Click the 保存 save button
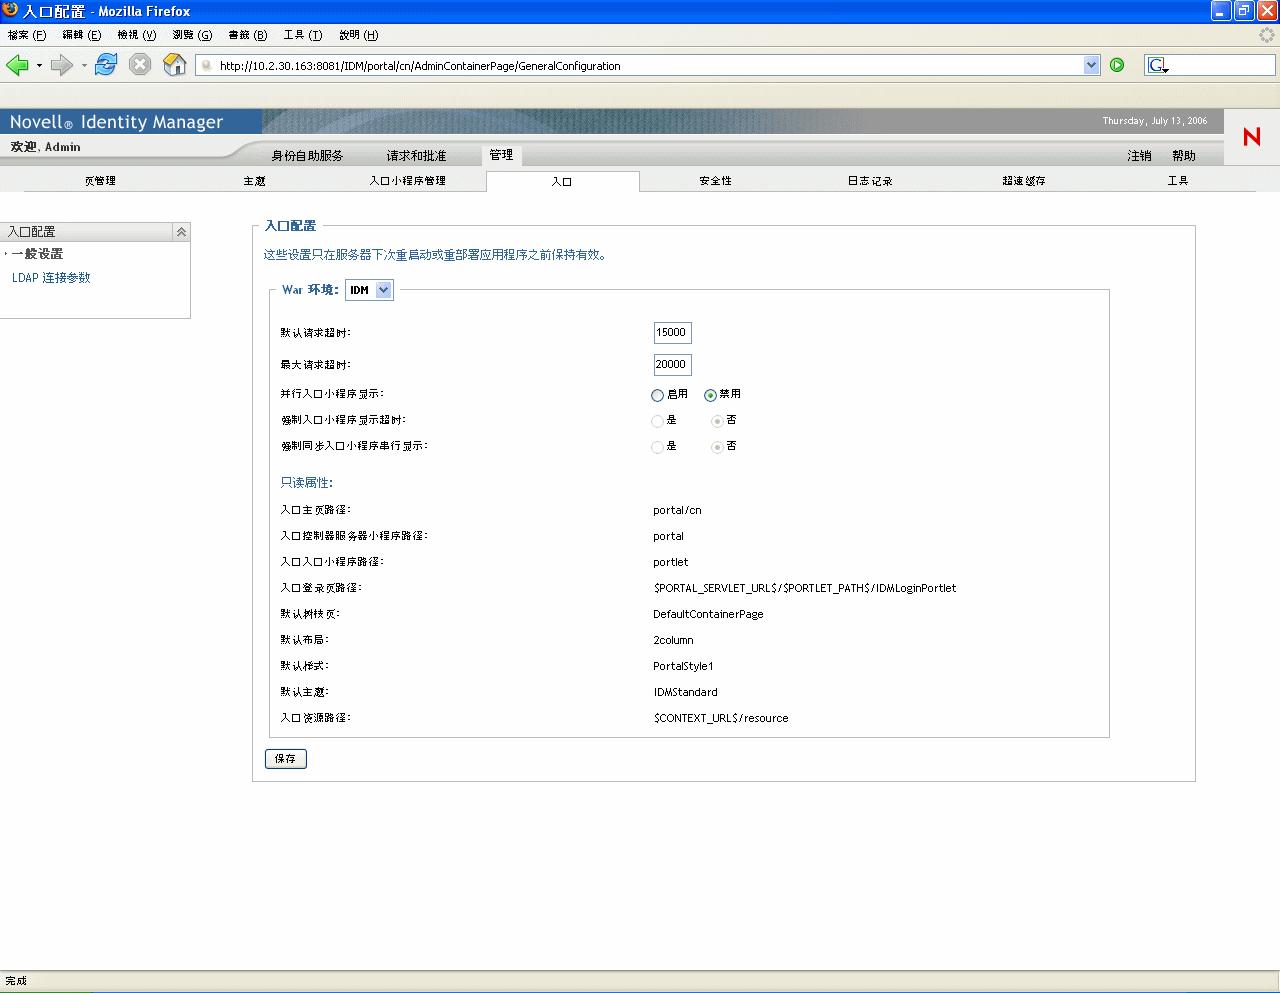Screen dimensions: 1280x993 [x=286, y=759]
